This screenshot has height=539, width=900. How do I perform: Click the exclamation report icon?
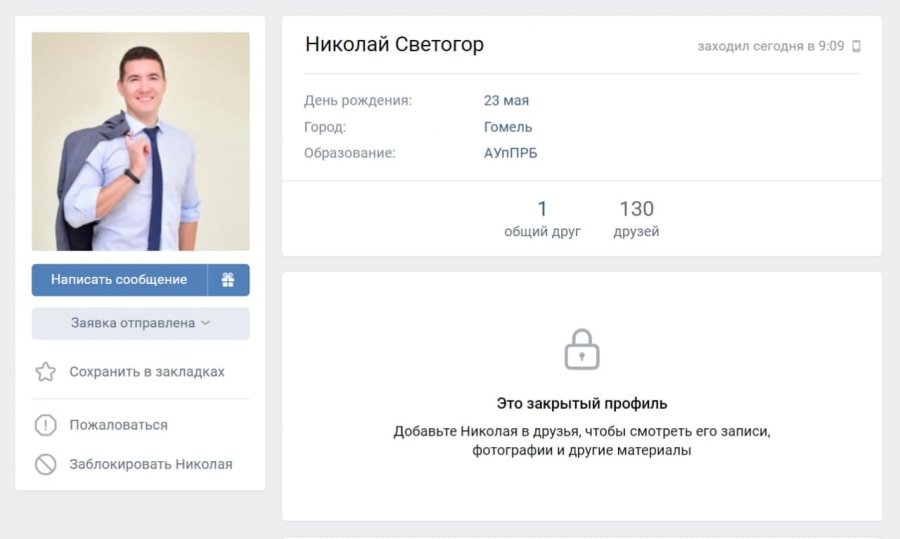pyautogui.click(x=45, y=425)
